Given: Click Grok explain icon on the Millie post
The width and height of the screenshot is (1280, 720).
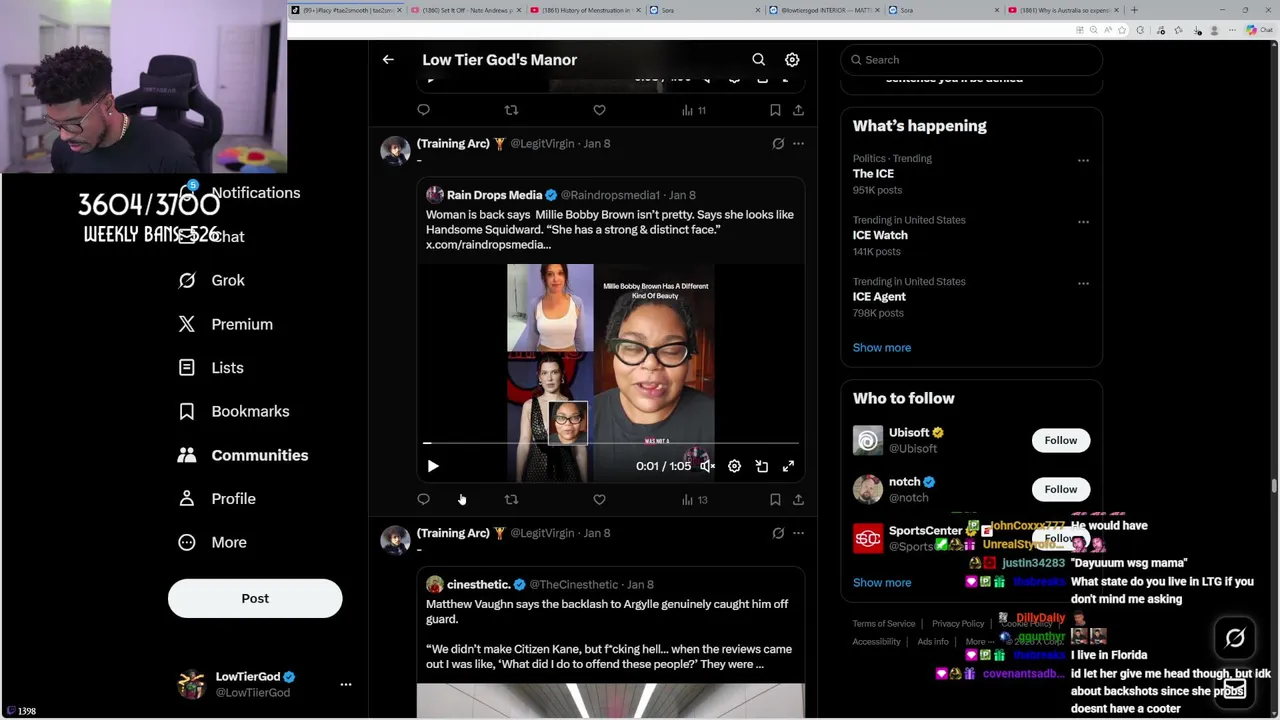Looking at the screenshot, I should tap(778, 143).
